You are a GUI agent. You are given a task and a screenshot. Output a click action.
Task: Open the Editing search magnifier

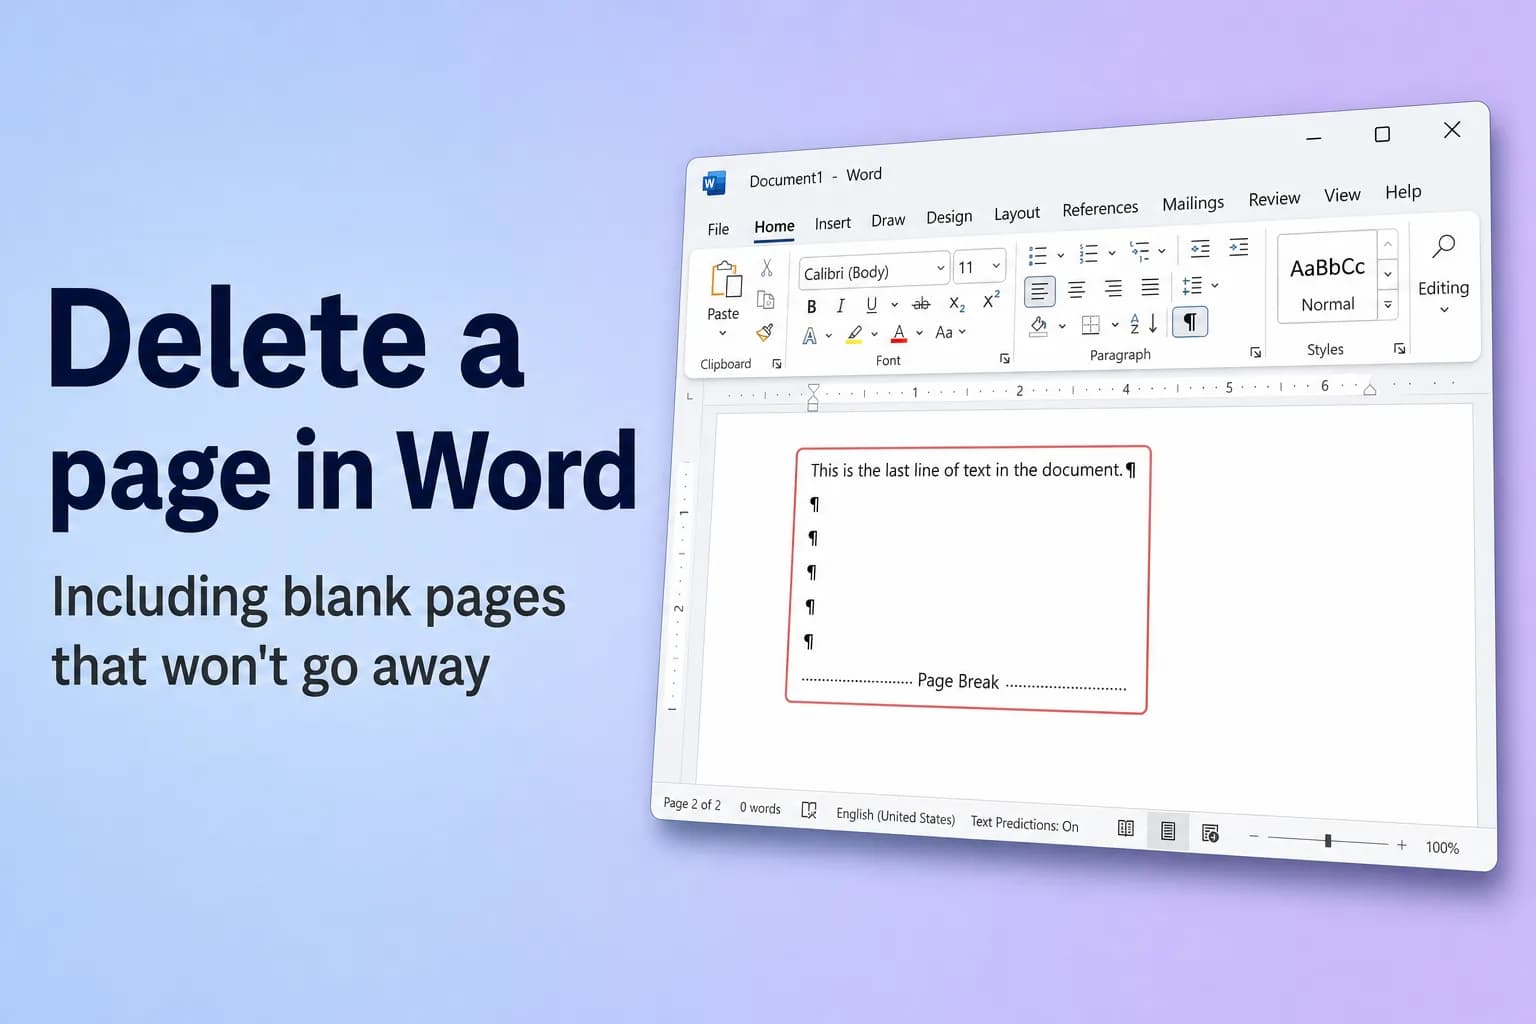click(x=1443, y=246)
